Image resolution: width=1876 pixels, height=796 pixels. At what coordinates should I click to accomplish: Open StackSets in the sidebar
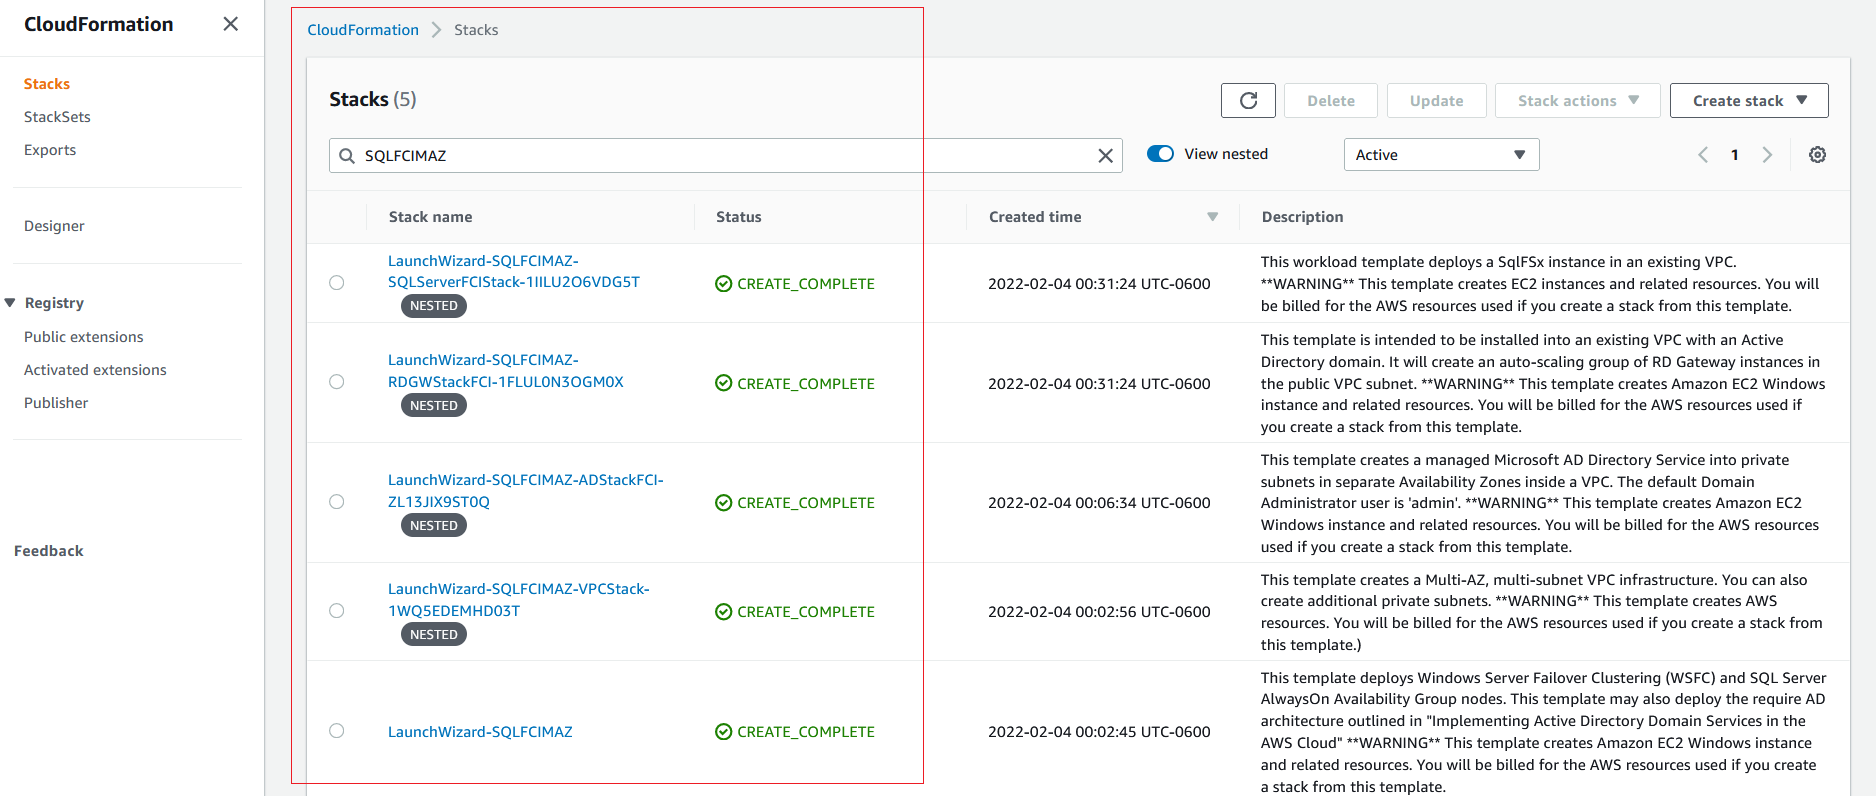[57, 117]
